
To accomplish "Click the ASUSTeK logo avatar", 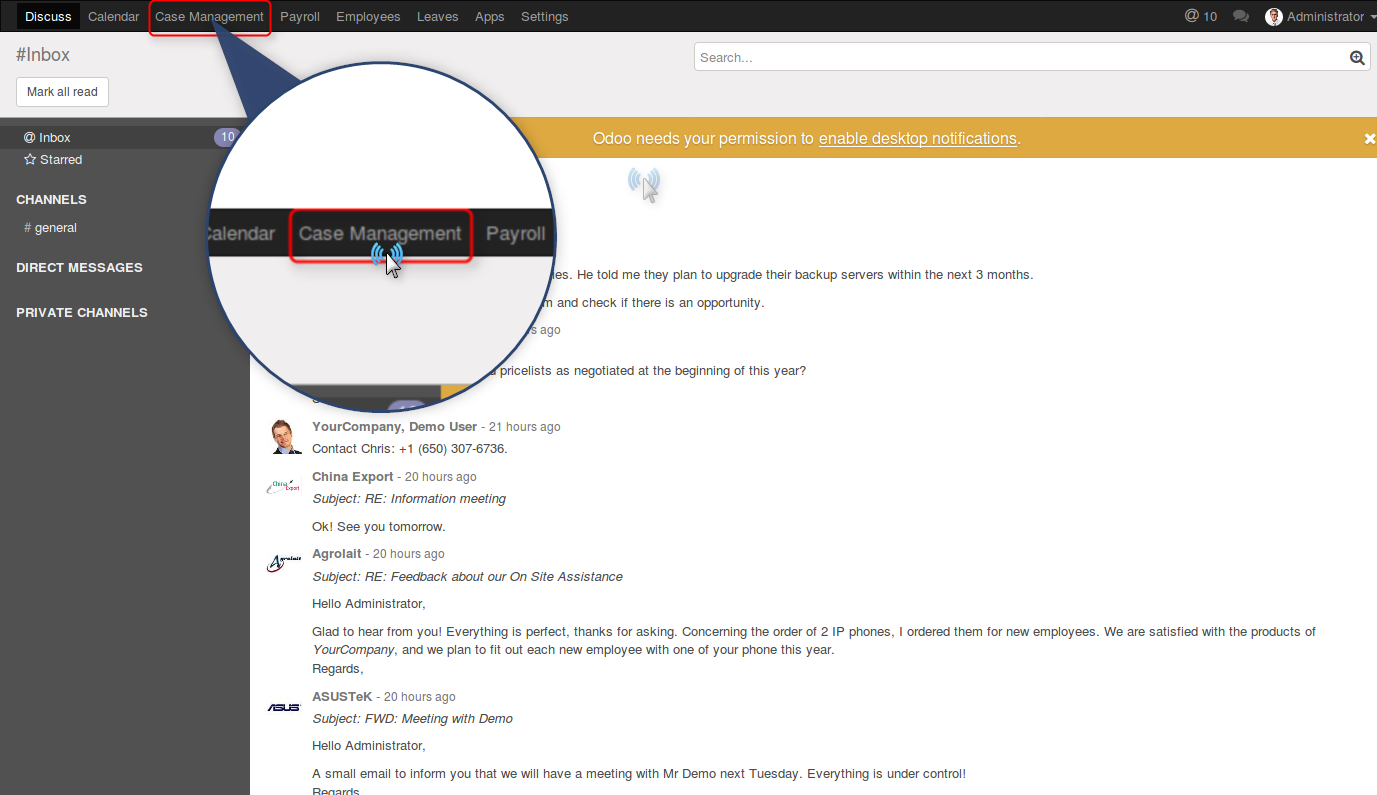I will coord(284,707).
